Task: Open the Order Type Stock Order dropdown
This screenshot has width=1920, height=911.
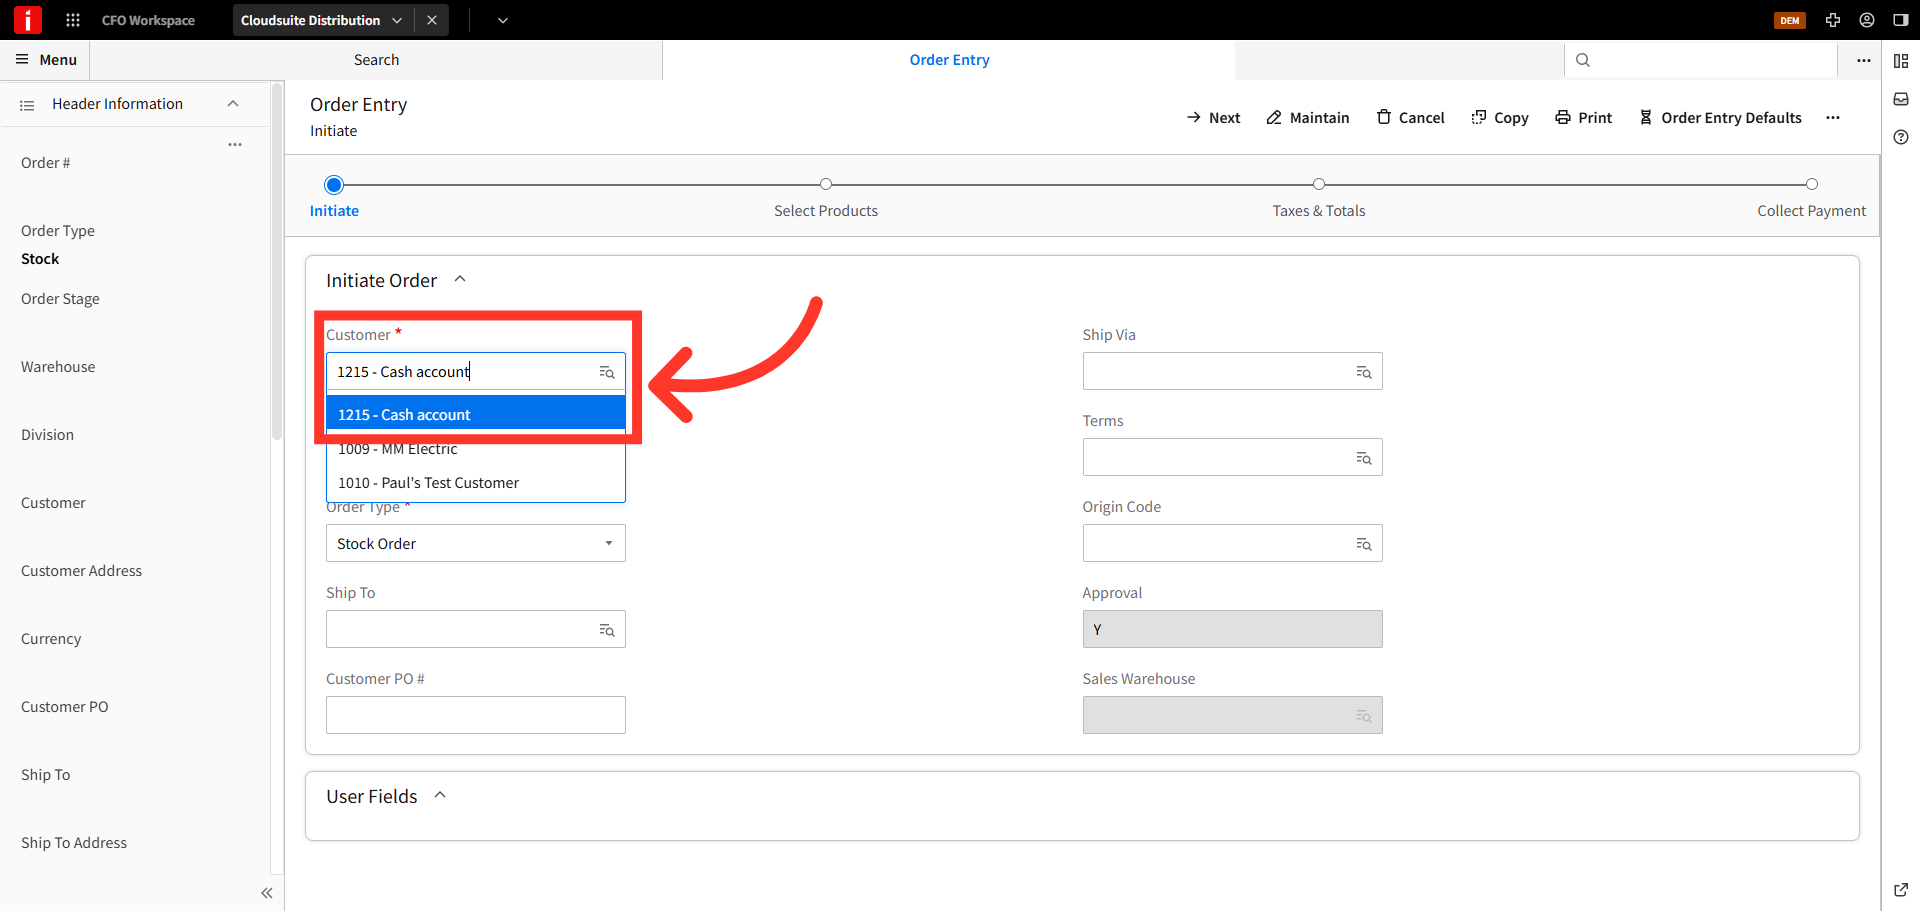Action: point(476,543)
